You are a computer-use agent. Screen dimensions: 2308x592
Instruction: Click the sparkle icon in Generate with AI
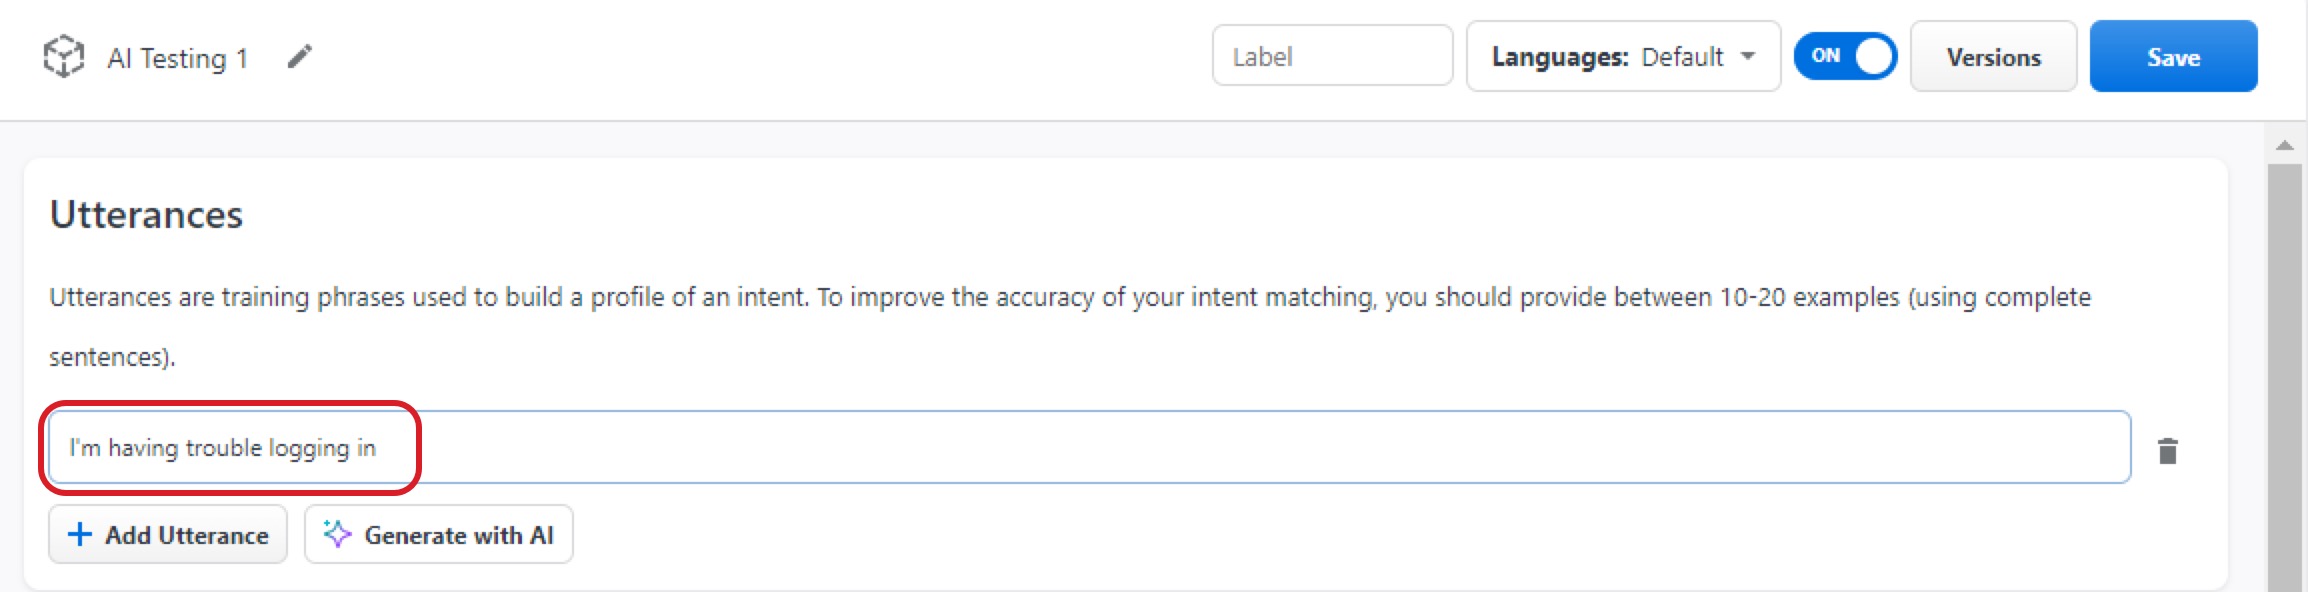[337, 535]
